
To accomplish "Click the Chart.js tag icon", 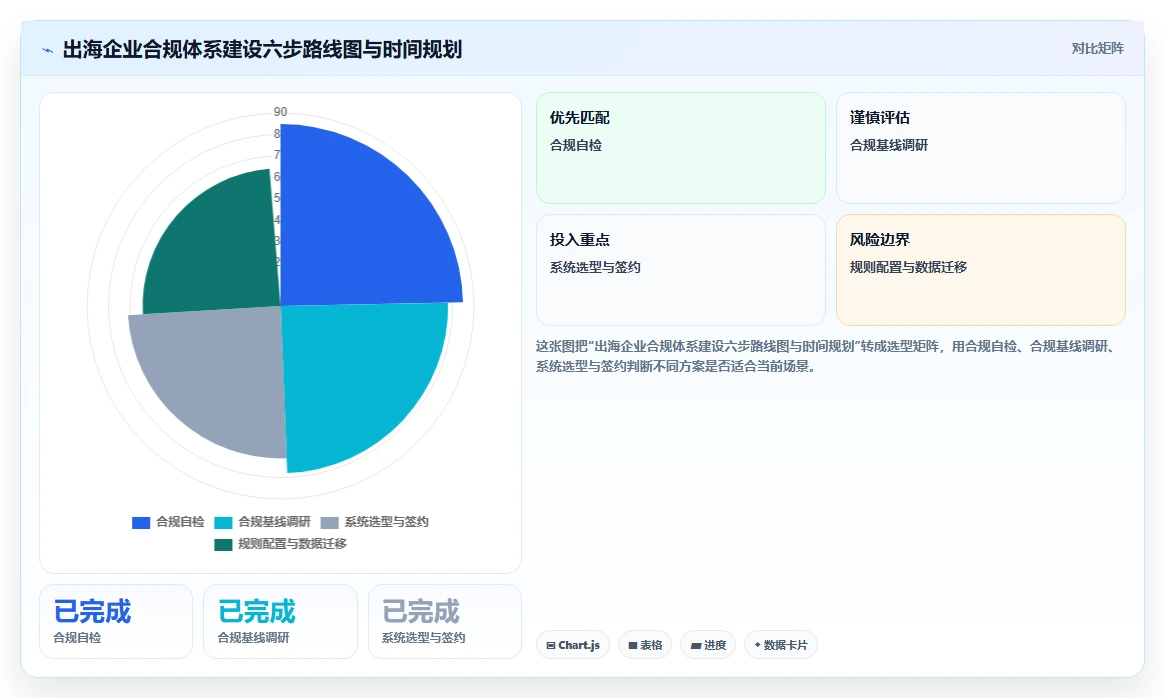I will point(551,645).
